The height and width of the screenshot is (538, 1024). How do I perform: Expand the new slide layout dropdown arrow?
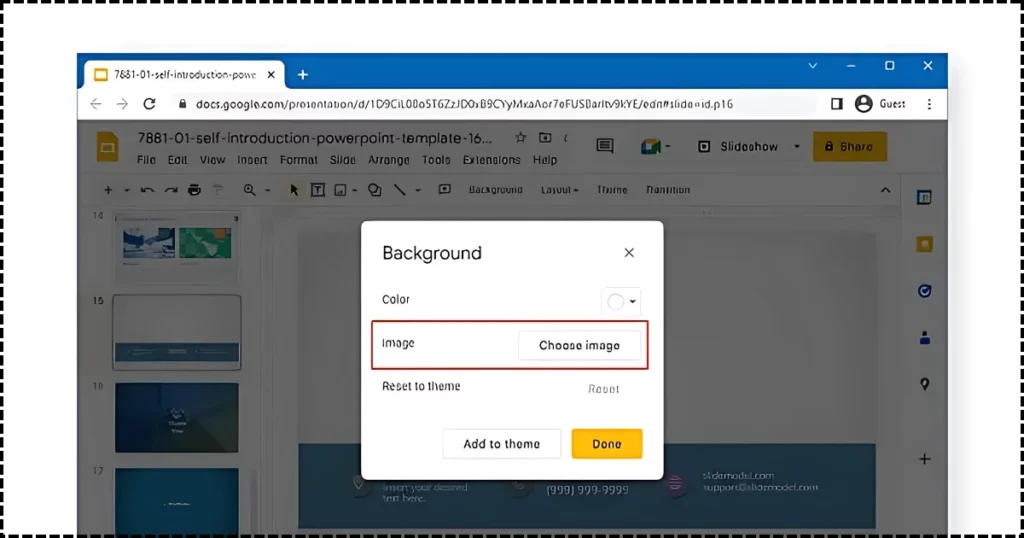(127, 191)
